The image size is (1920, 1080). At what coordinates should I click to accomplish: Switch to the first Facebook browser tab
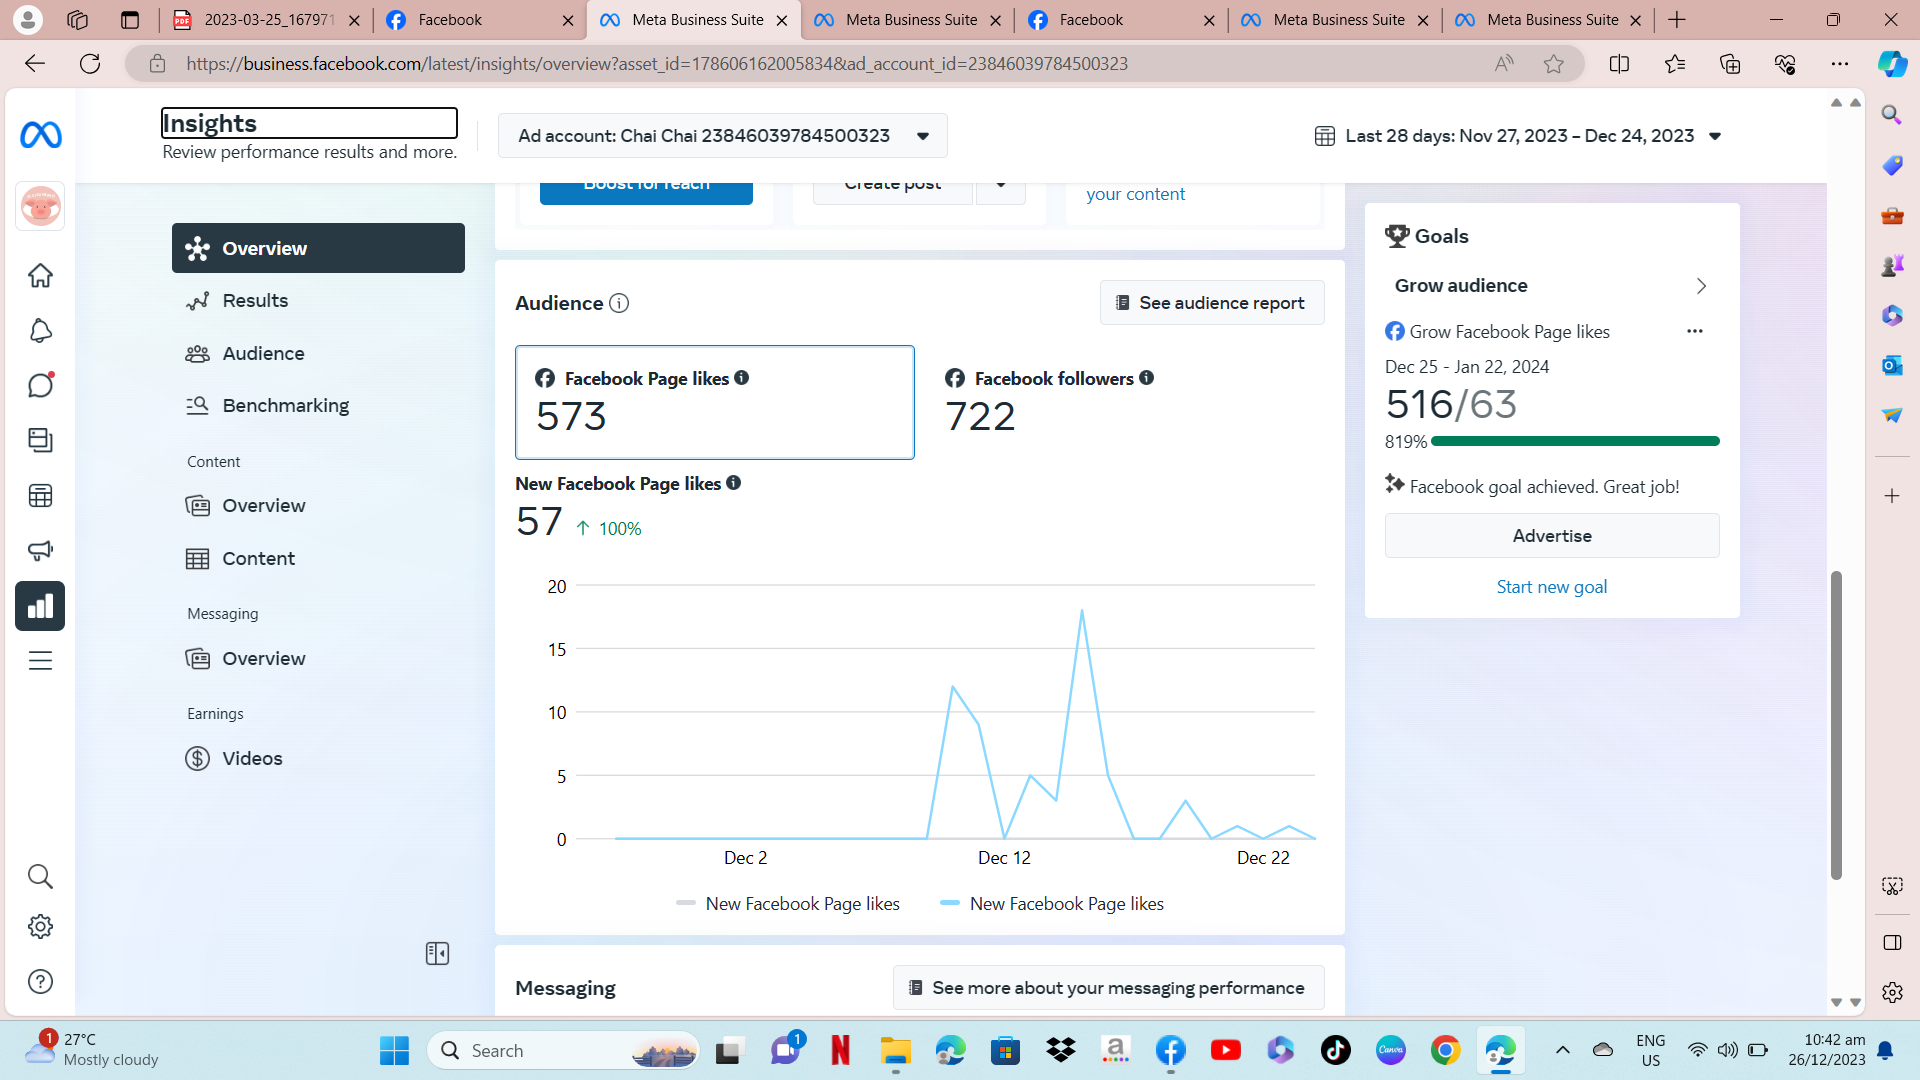coord(479,20)
